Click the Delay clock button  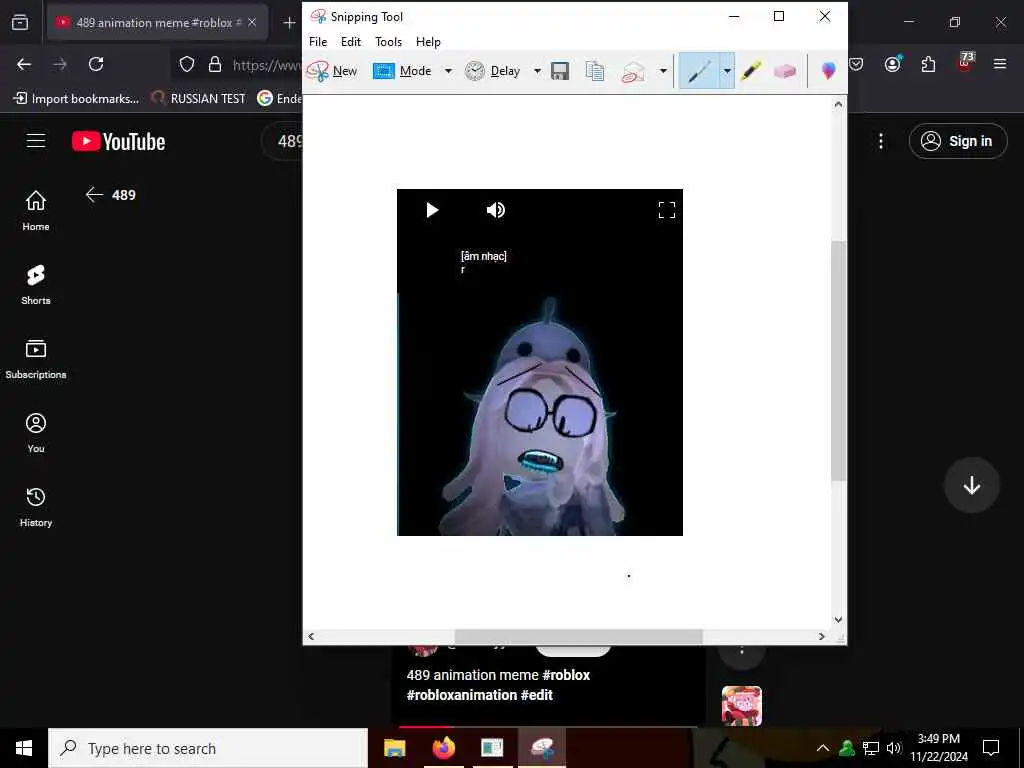click(x=493, y=71)
